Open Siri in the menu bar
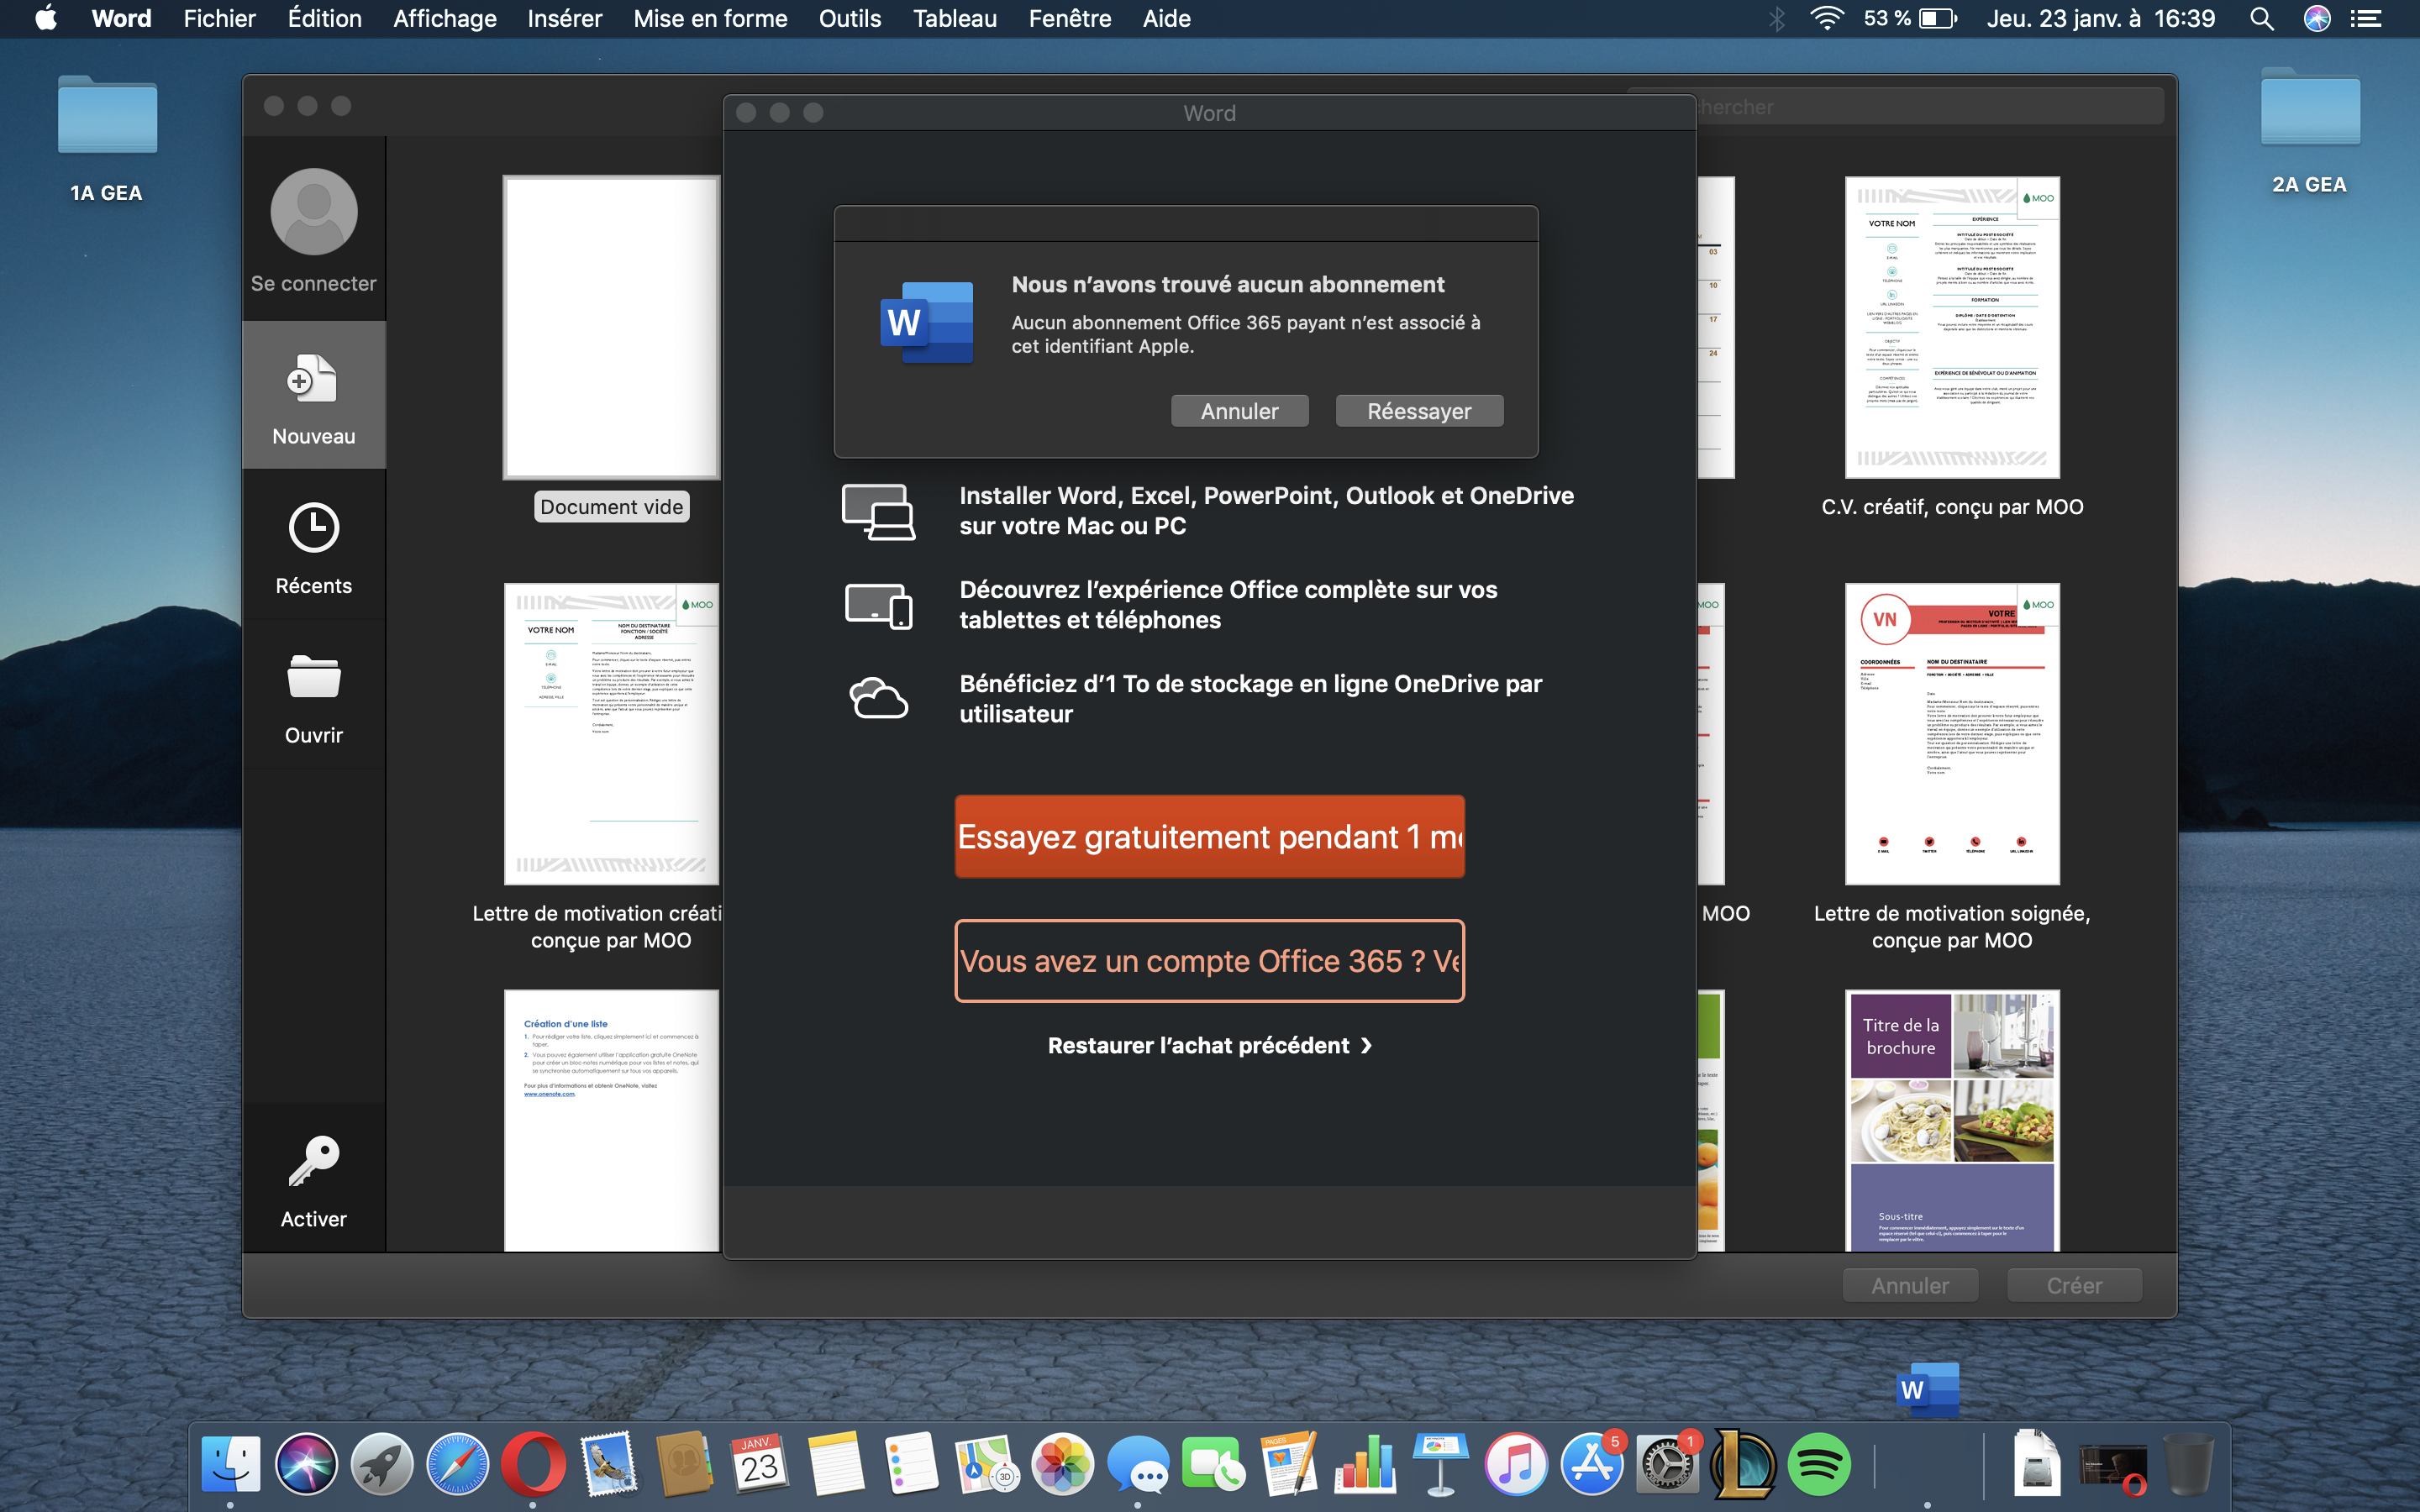 tap(2316, 19)
